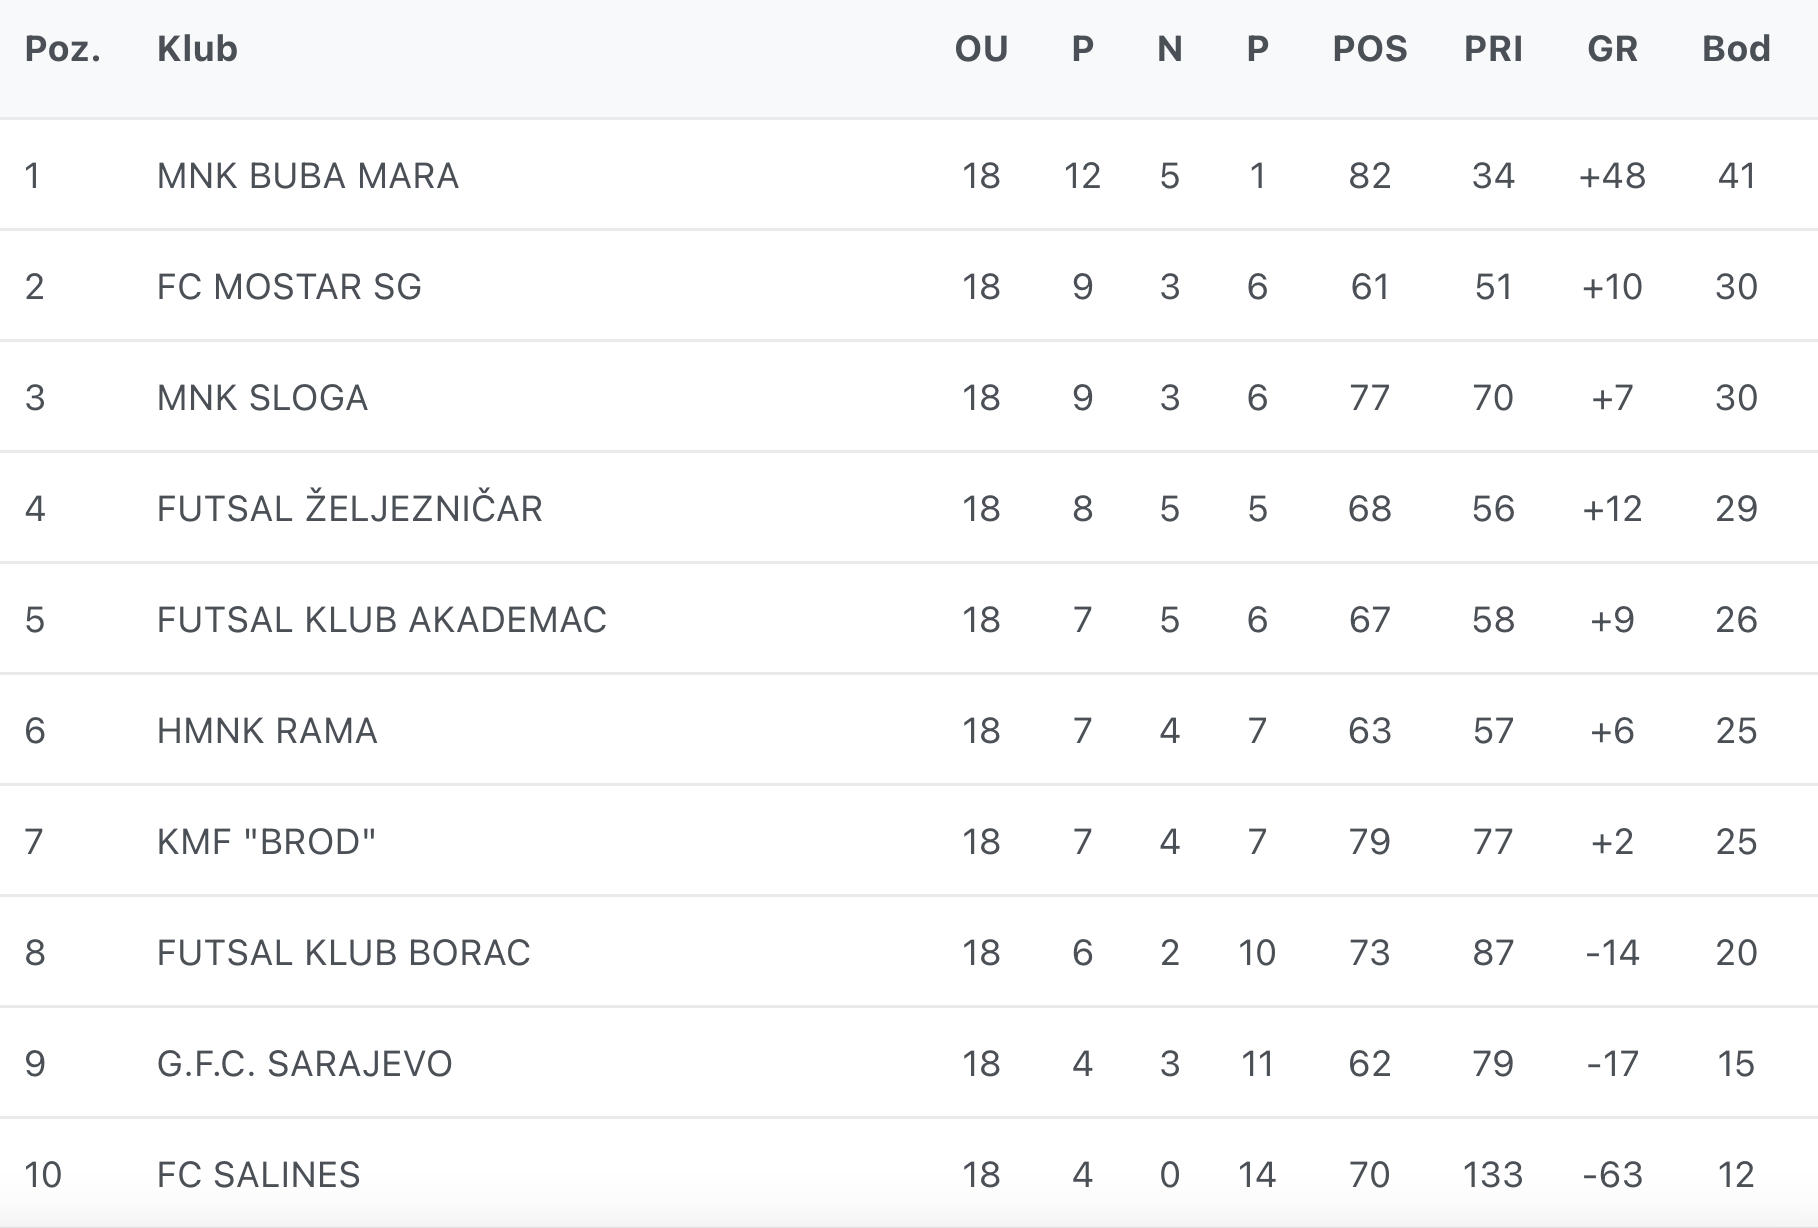This screenshot has width=1818, height=1228.
Task: Click the Klub column header
Action: click(x=197, y=49)
